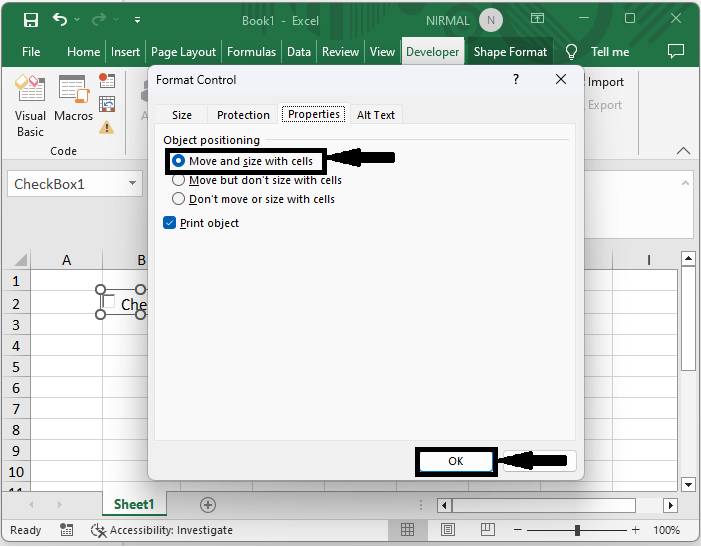
Task: Switch to Size tab in dialog
Action: click(x=182, y=115)
